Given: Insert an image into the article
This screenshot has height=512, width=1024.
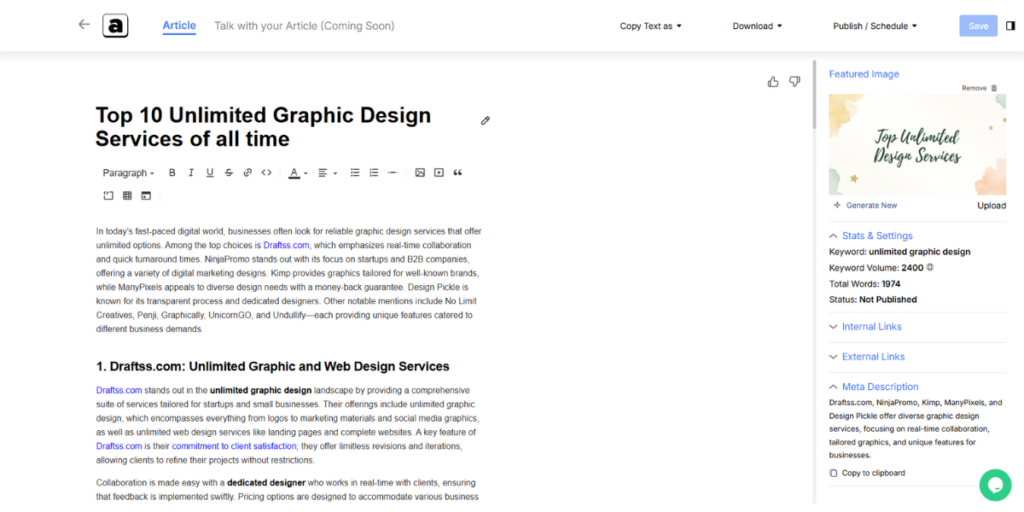Looking at the screenshot, I should (x=420, y=173).
